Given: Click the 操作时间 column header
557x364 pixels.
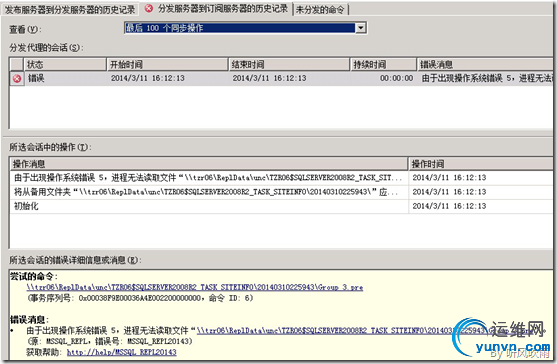Looking at the screenshot, I should click(x=481, y=164).
